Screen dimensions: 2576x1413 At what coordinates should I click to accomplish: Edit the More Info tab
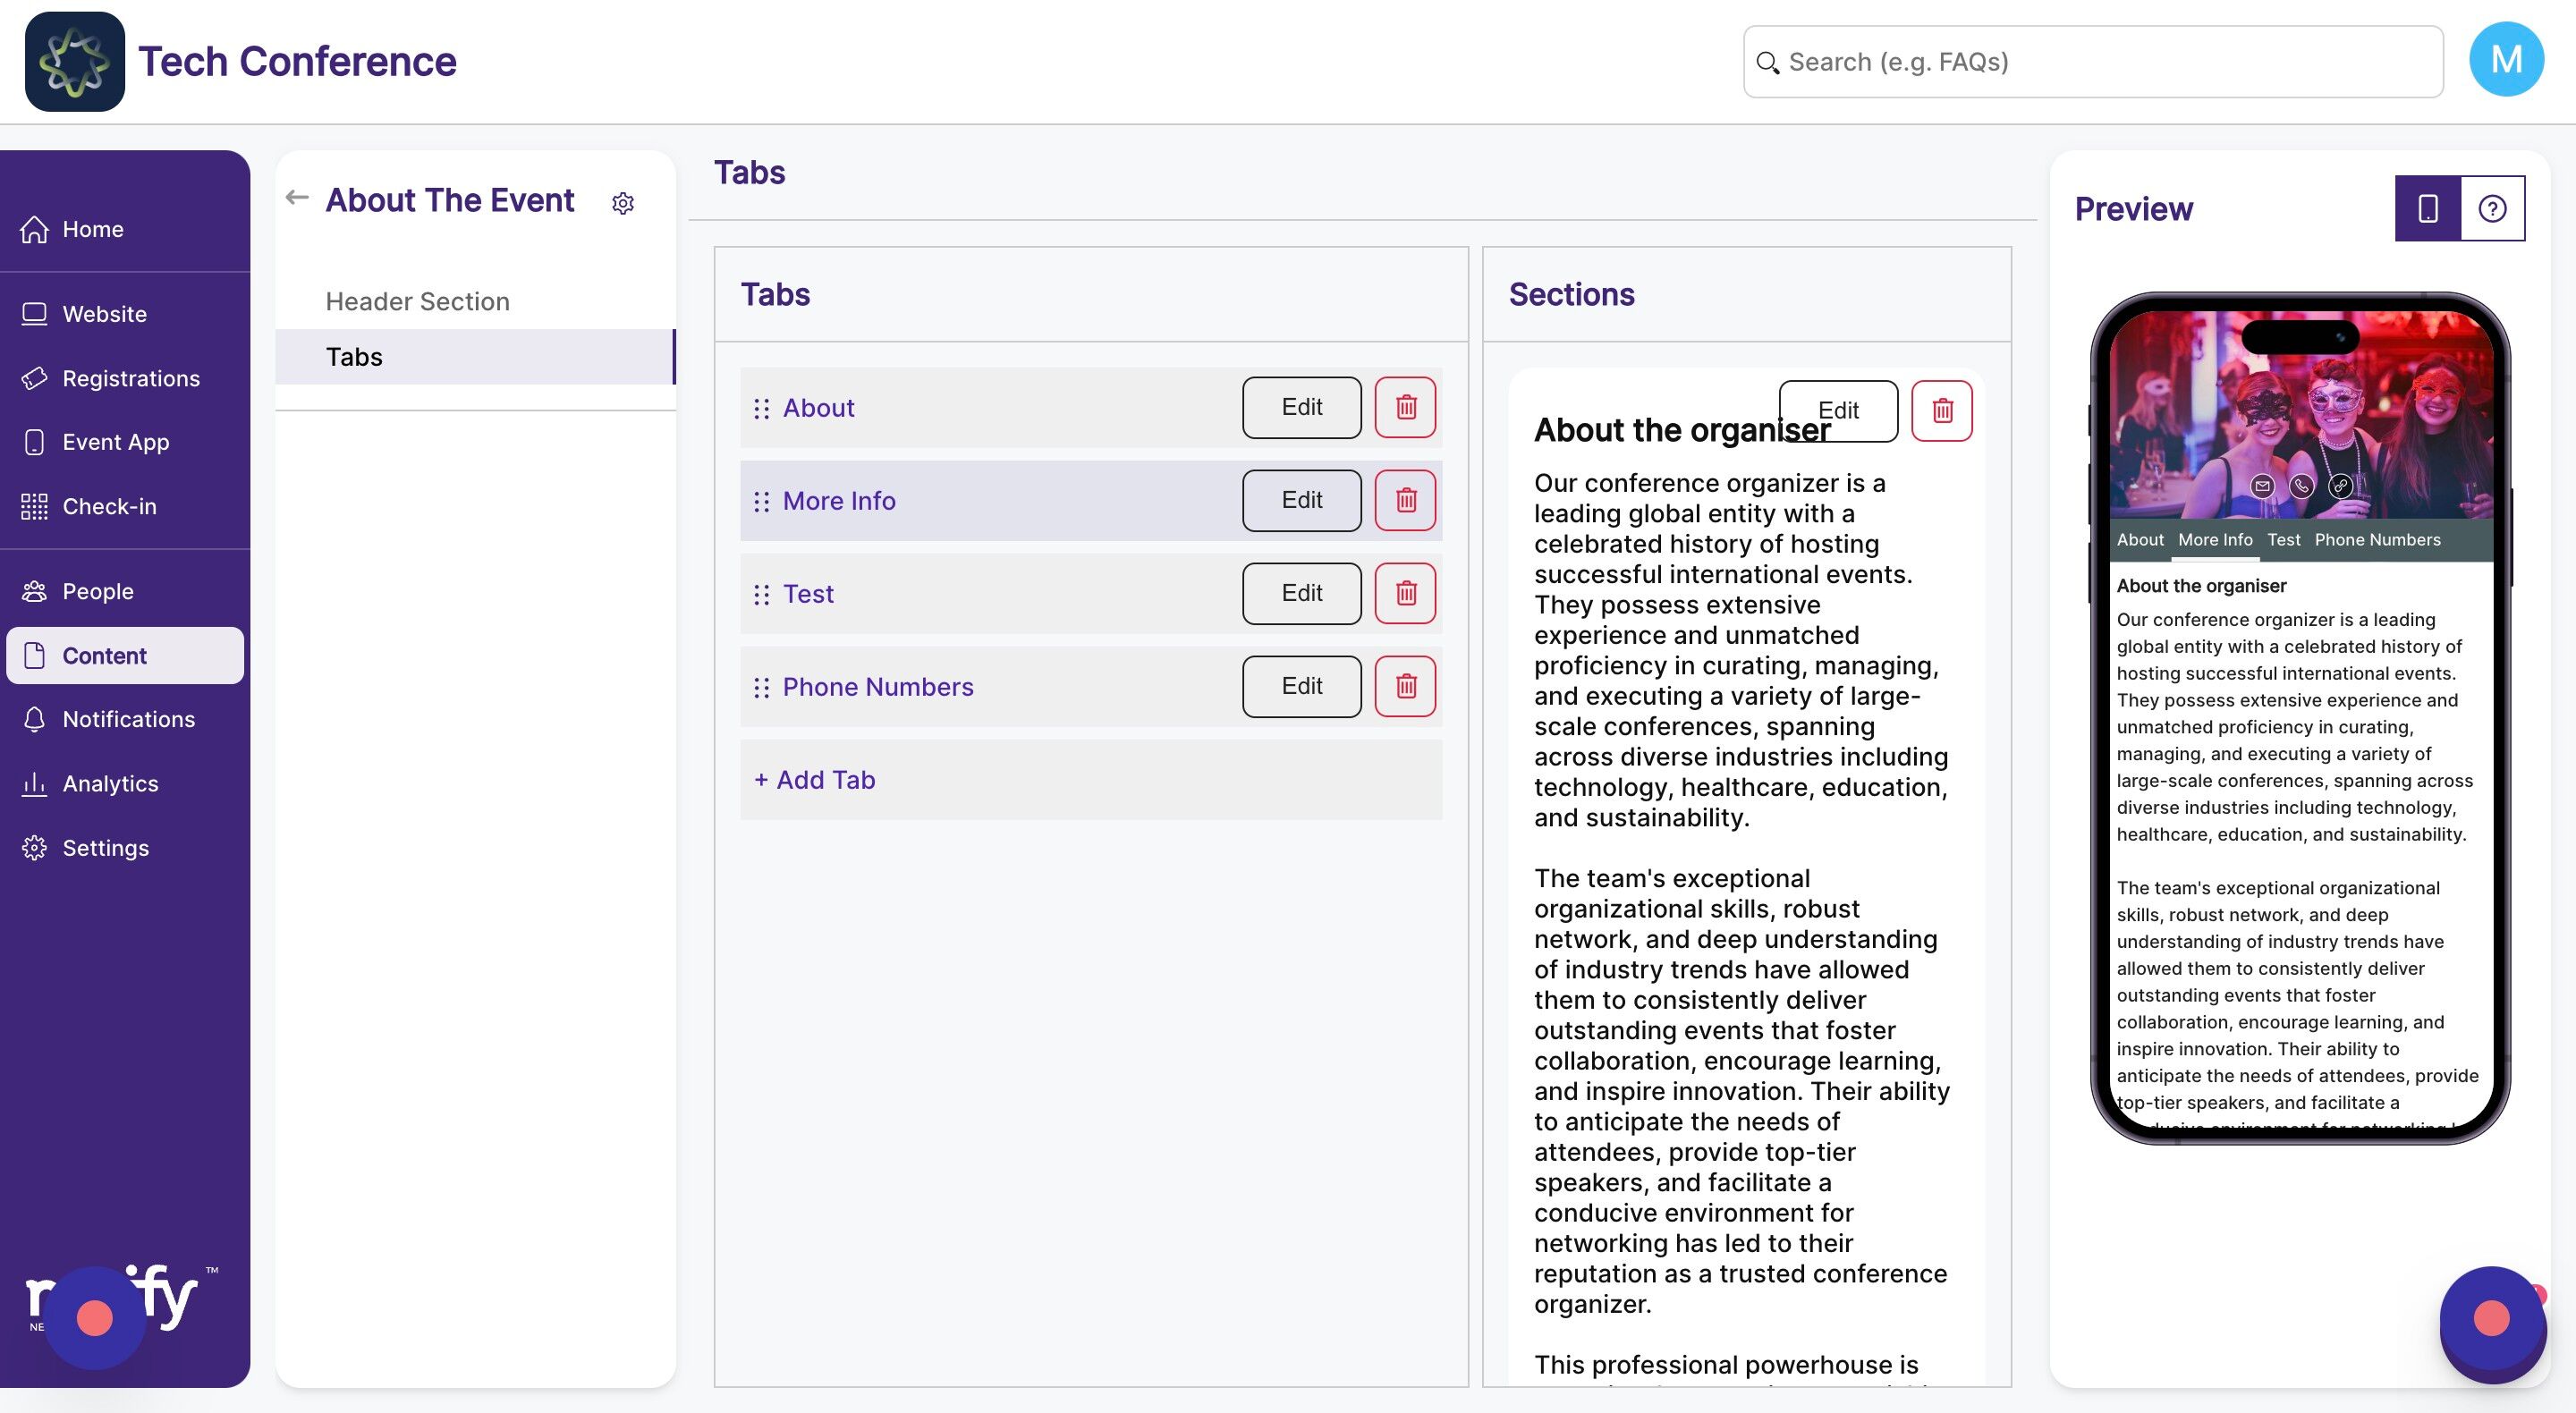[x=1301, y=500]
